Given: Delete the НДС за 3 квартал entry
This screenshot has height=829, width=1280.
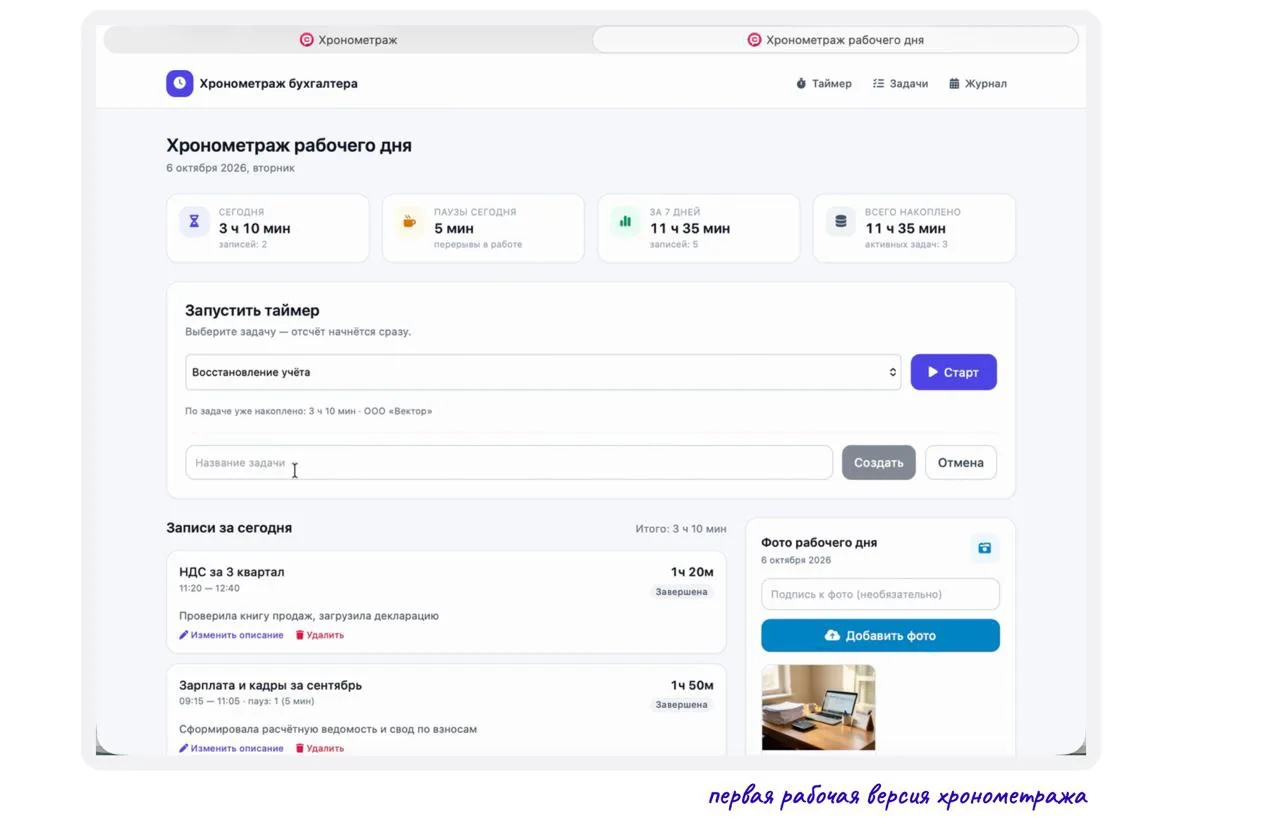Looking at the screenshot, I should click(x=320, y=635).
